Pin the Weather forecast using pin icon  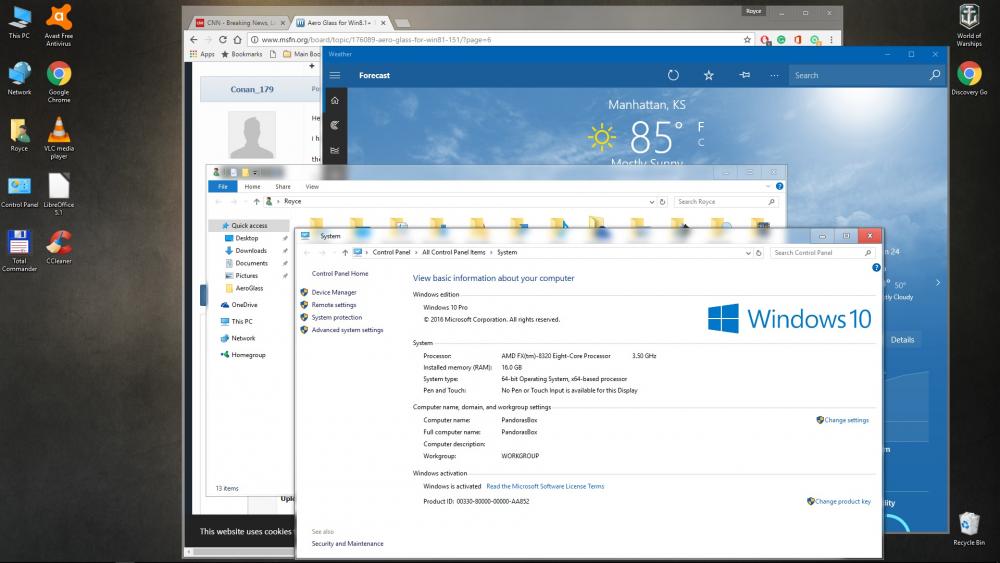coord(744,75)
